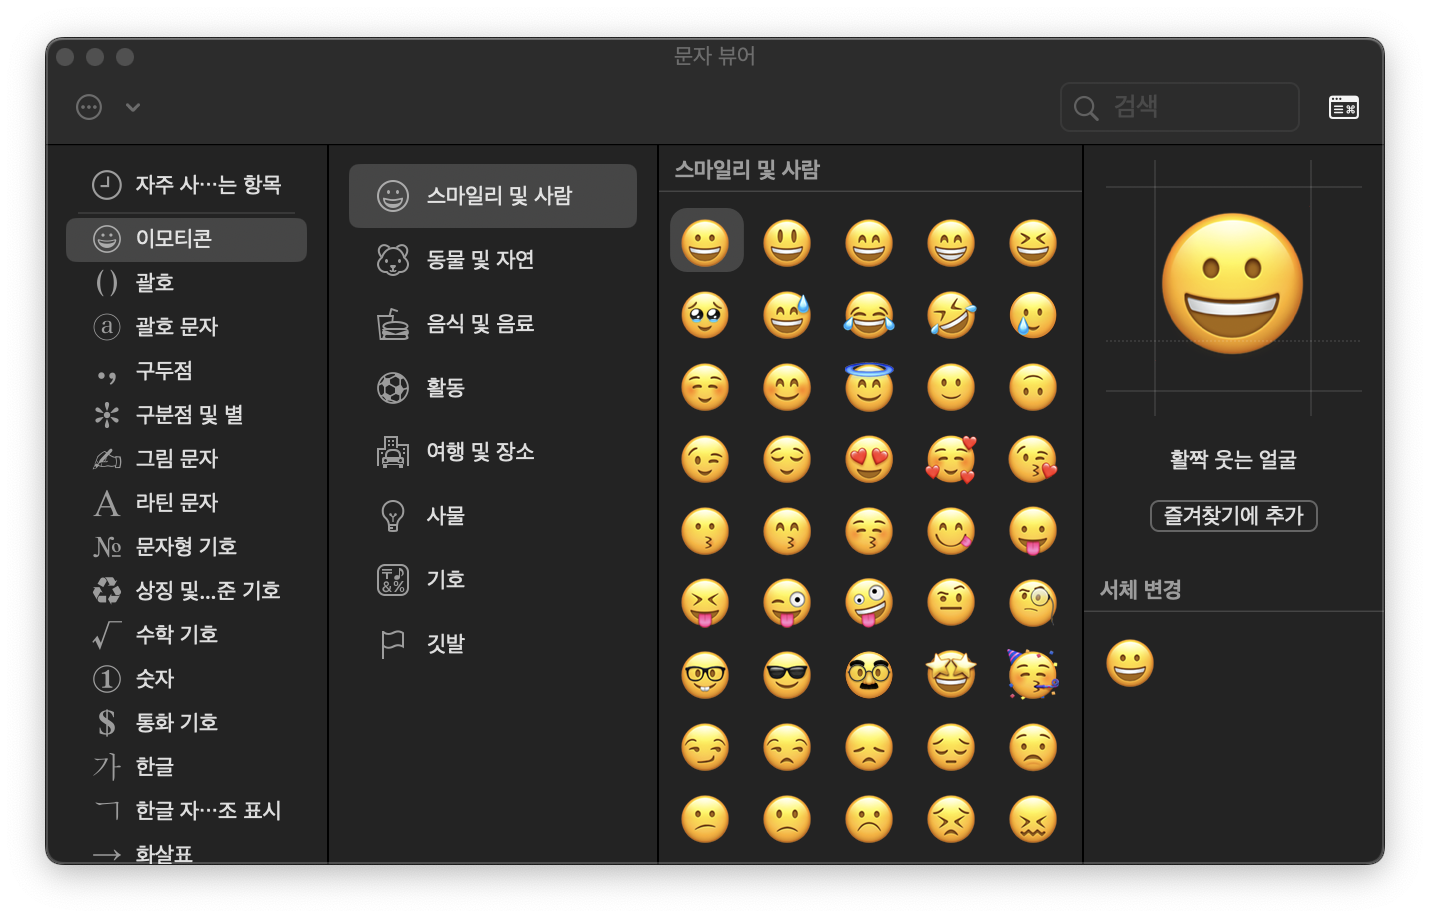Open 한글 sidebar item
Viewport: 1430px width, 918px height.
(186, 767)
